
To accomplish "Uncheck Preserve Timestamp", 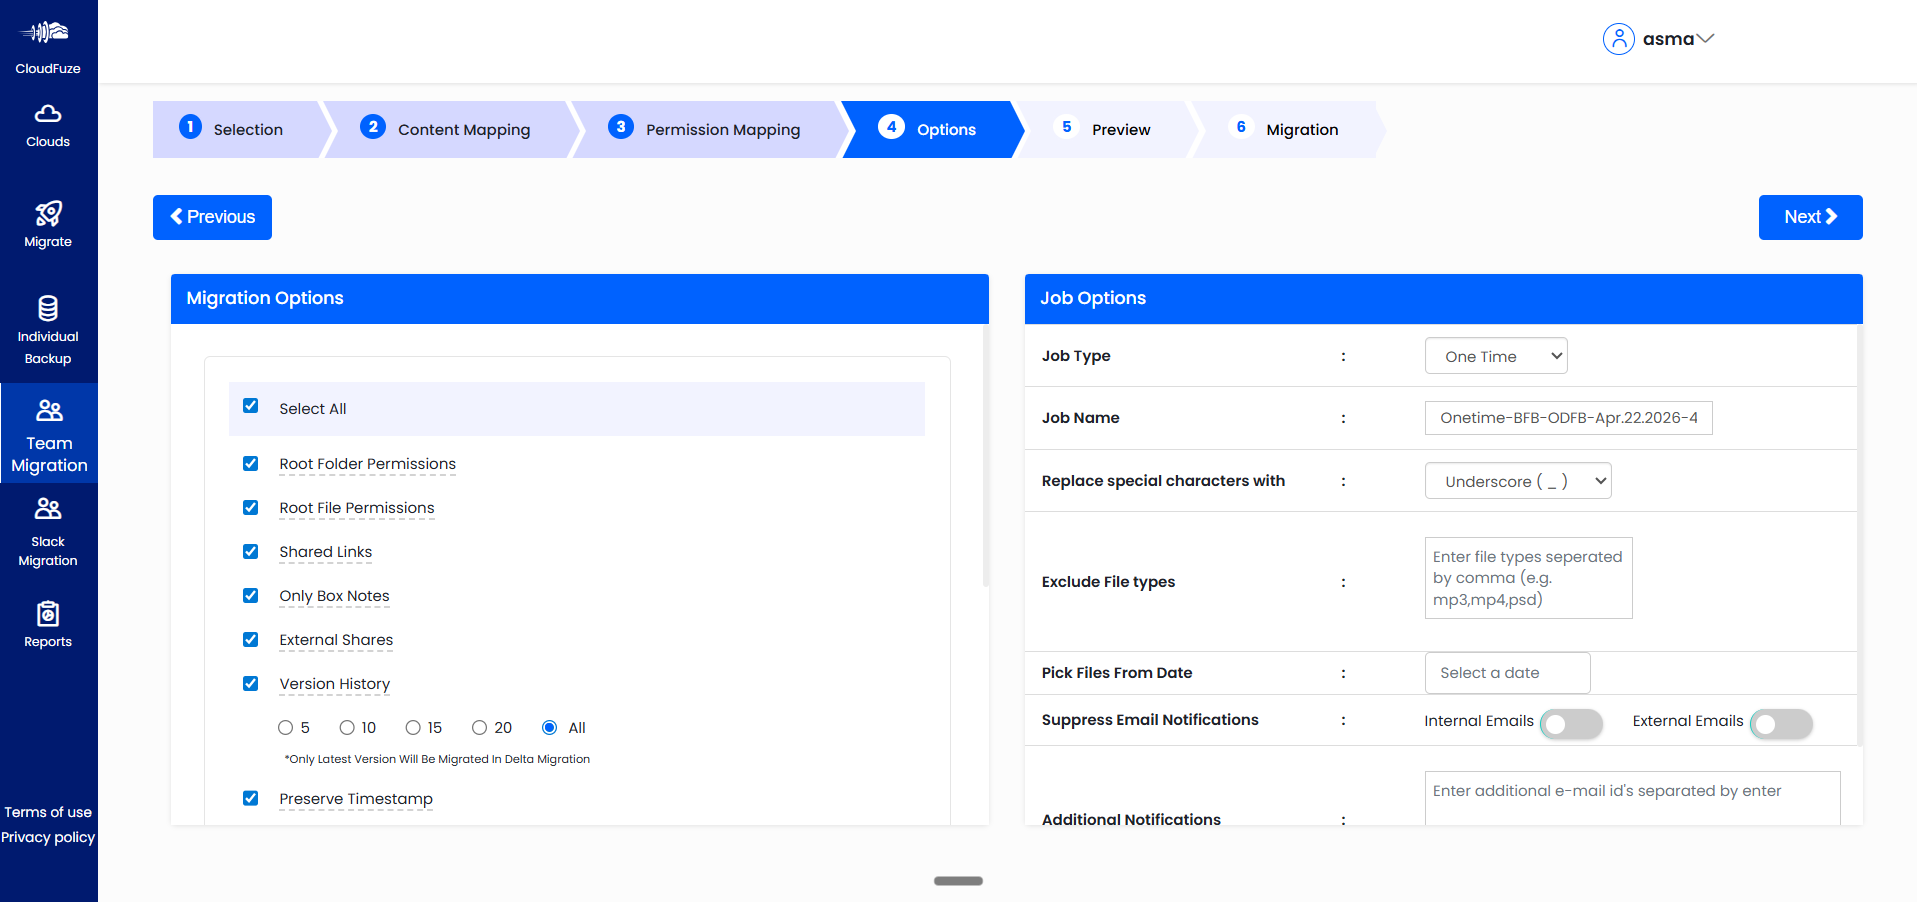I will coord(250,798).
